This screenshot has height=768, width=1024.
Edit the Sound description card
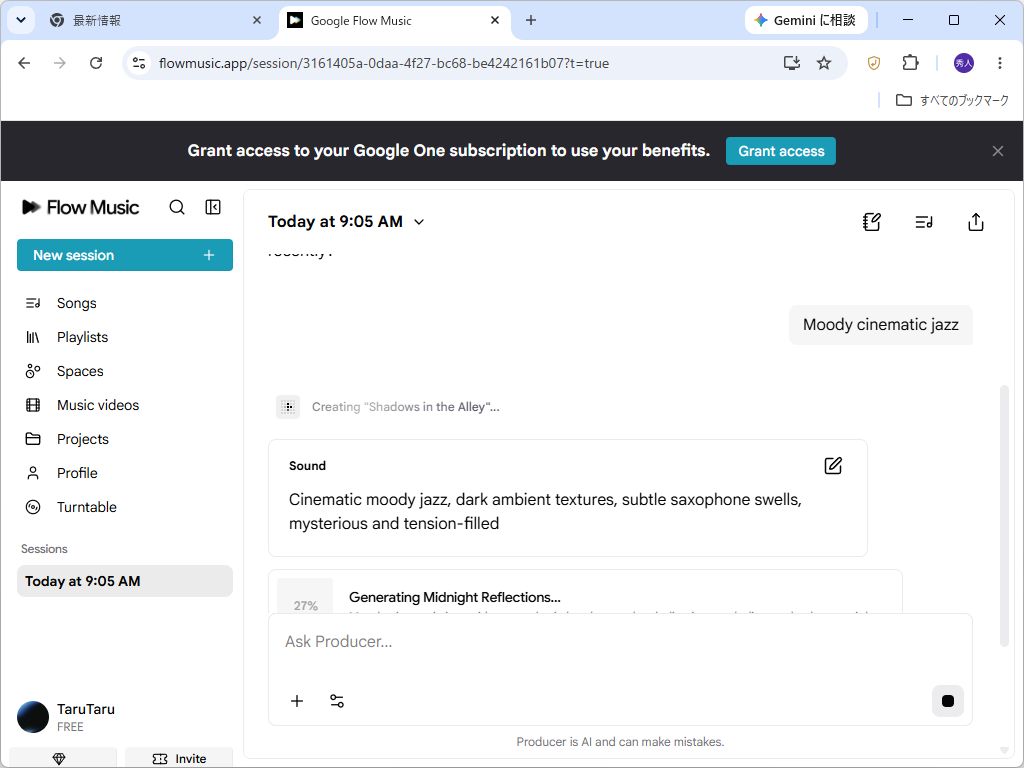pyautogui.click(x=833, y=466)
